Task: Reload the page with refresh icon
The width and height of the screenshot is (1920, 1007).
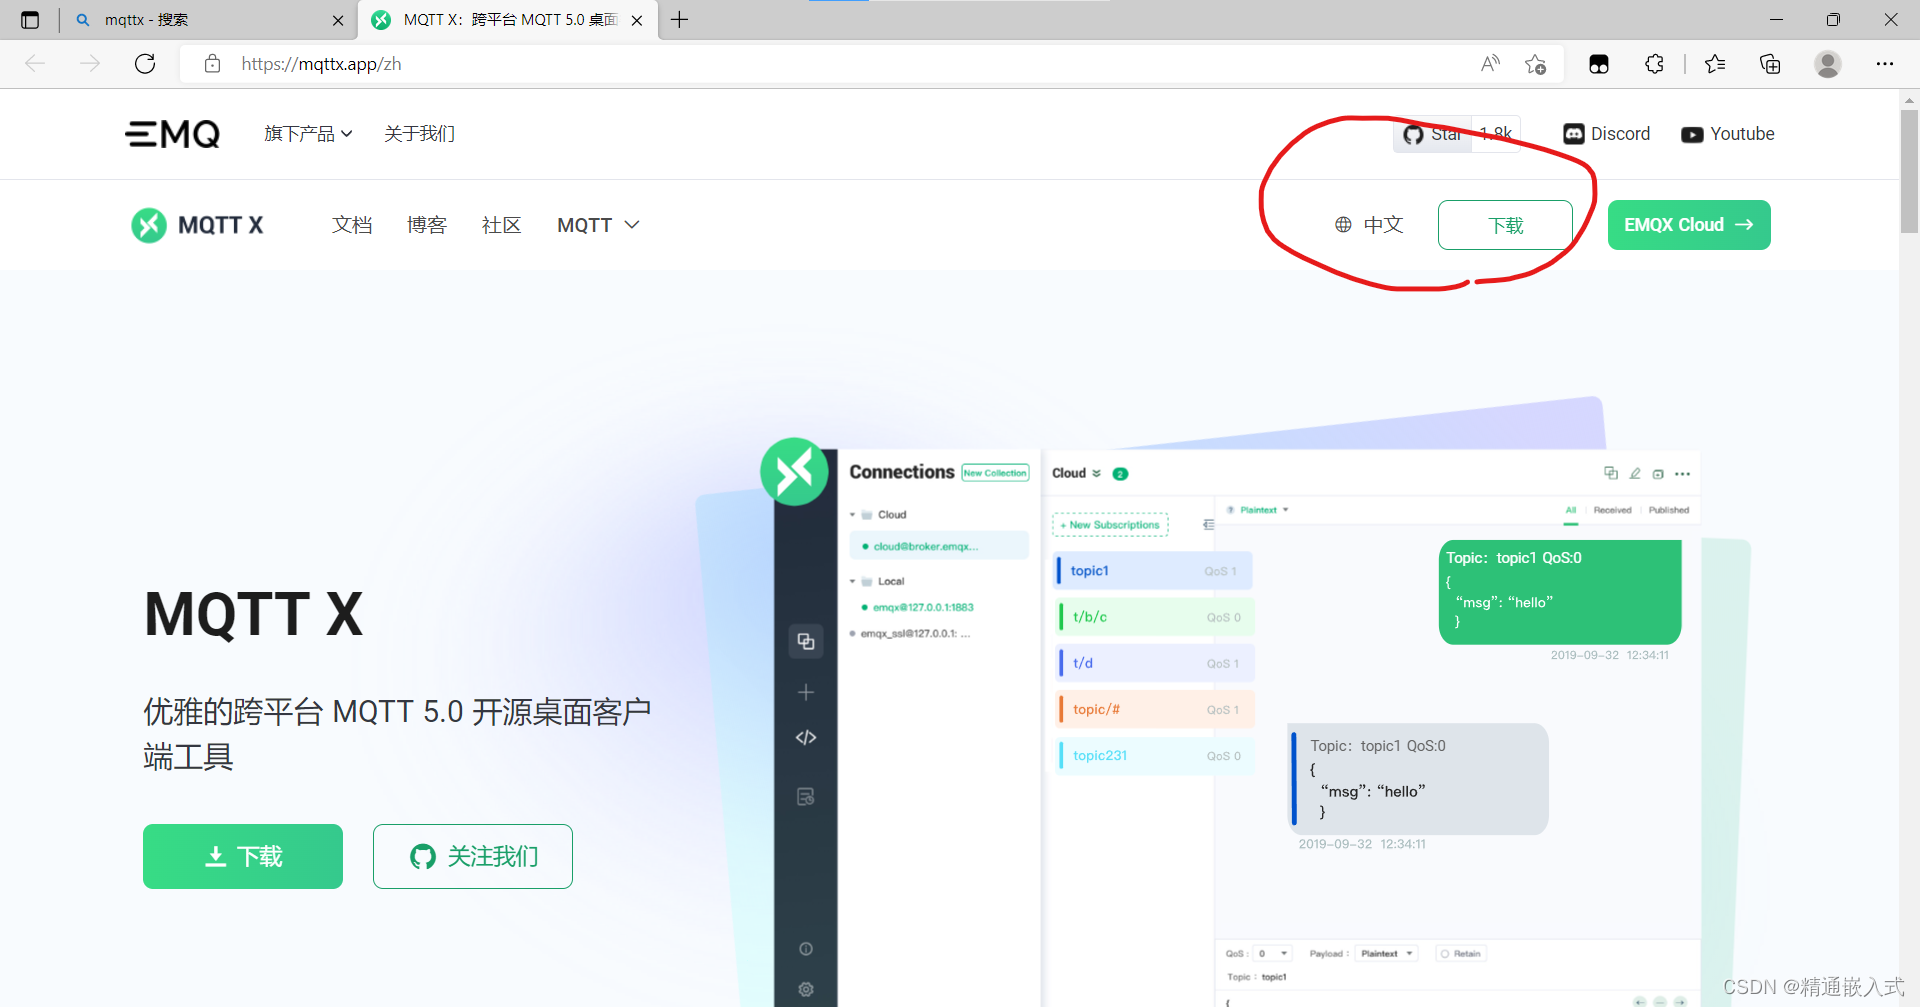Action: click(x=145, y=64)
